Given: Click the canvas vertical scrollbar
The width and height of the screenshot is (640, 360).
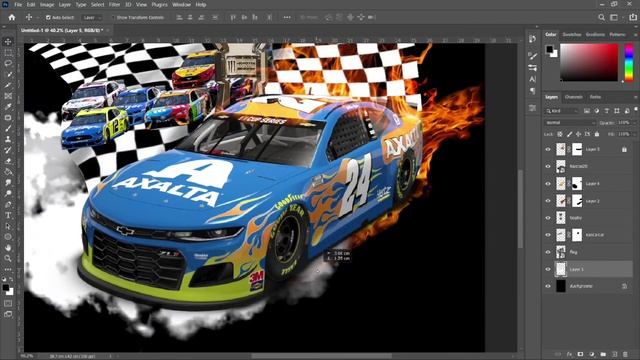Looking at the screenshot, I should 520,208.
